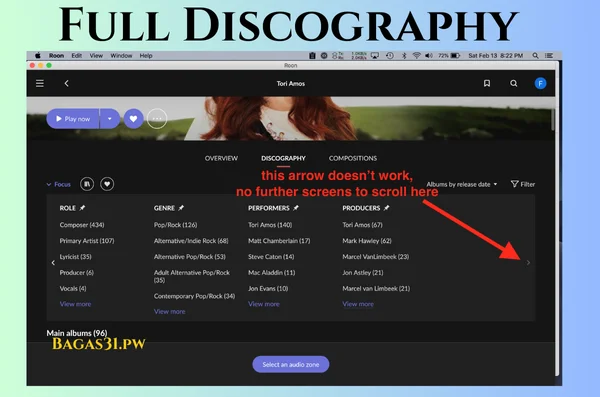This screenshot has width=600, height=397.
Task: Filter by producer Marcel van Limbeek (21)
Action: coord(376,288)
